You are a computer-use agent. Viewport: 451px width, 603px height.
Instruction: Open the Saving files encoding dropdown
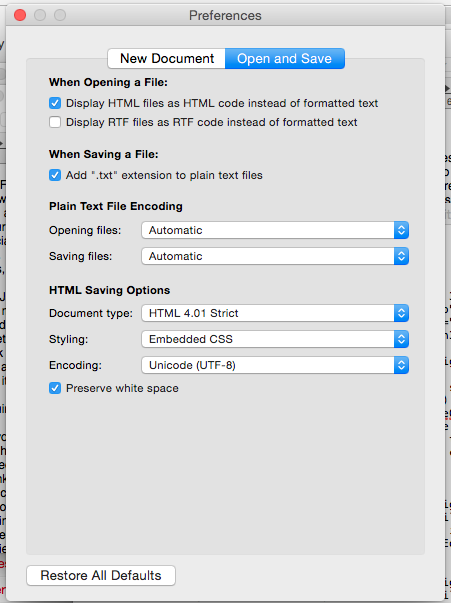pyautogui.click(x=275, y=256)
